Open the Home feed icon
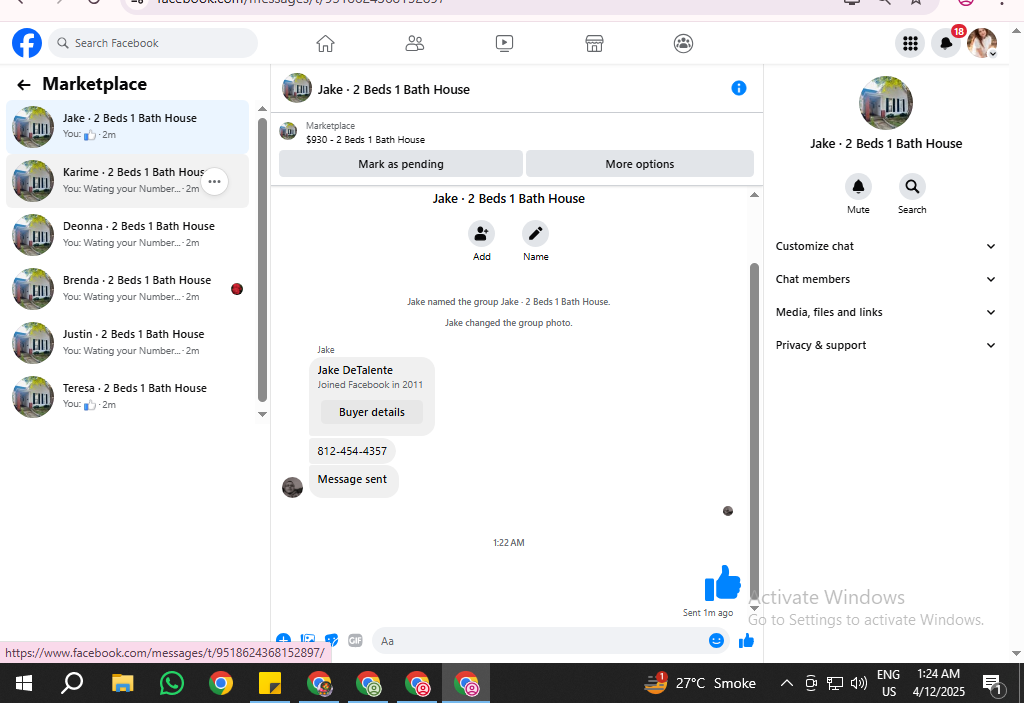The width and height of the screenshot is (1024, 703). (x=325, y=44)
